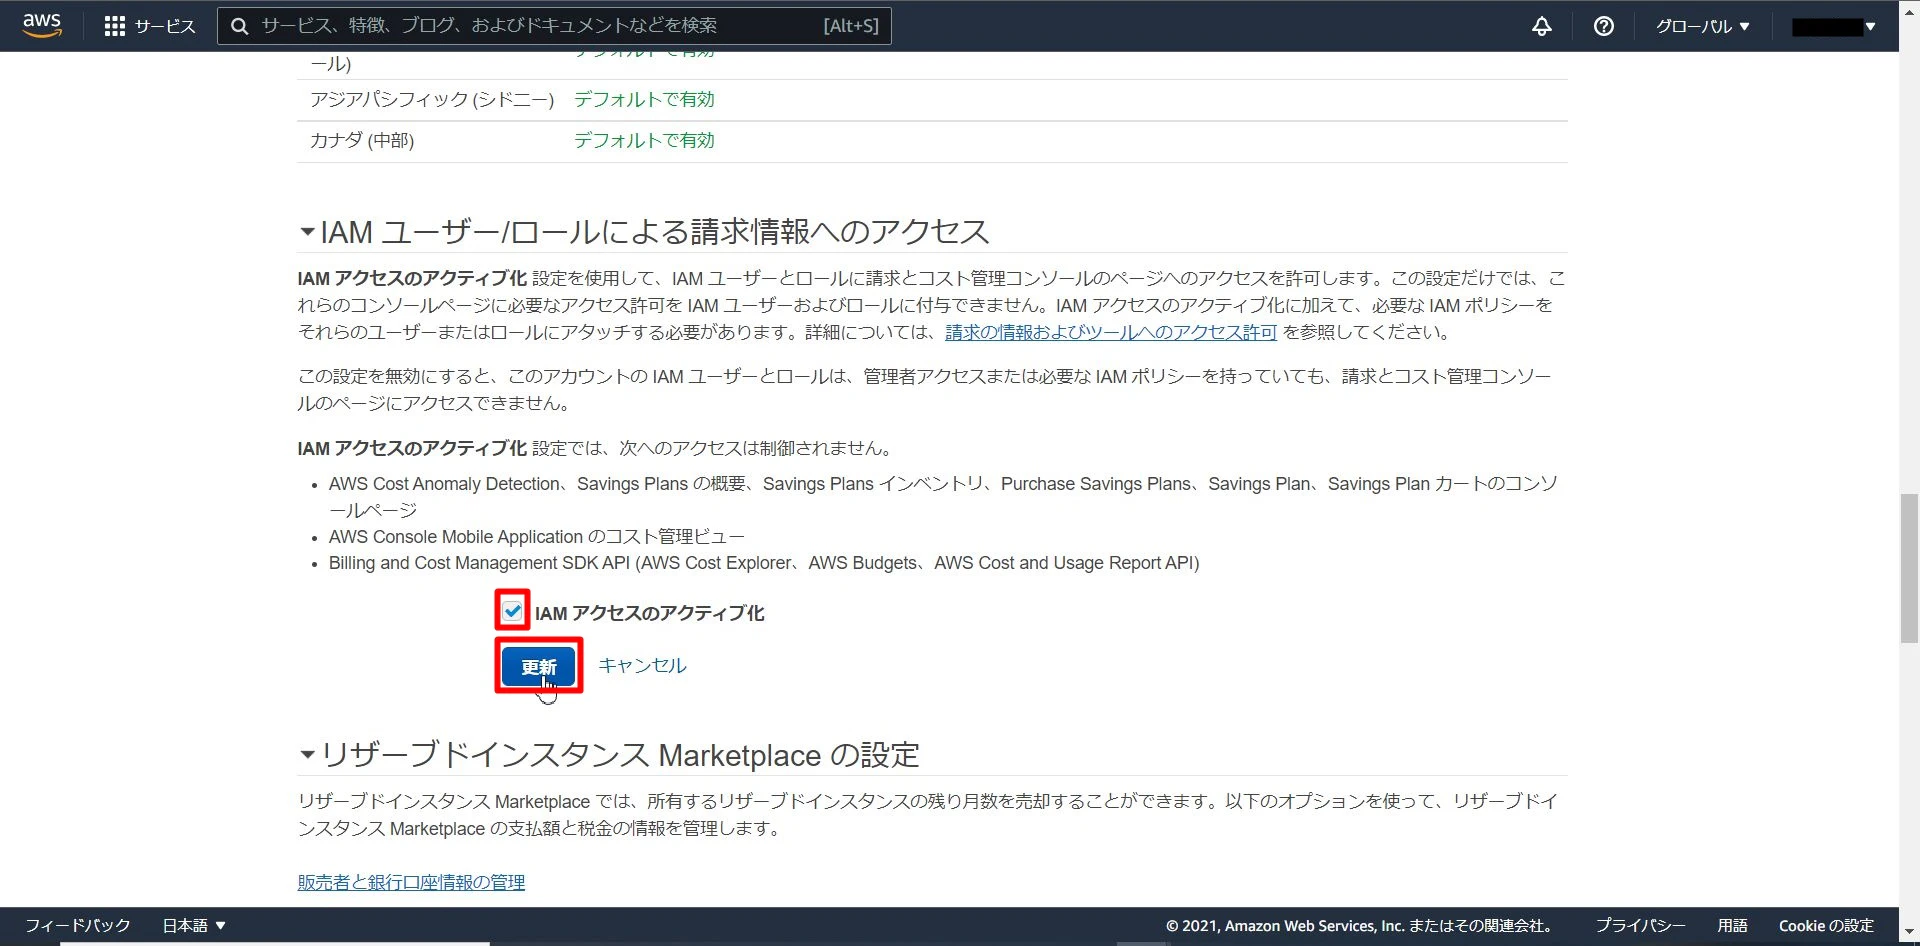Viewport: 1920px width, 946px height.
Task: Open the help question mark icon
Action: pos(1604,26)
